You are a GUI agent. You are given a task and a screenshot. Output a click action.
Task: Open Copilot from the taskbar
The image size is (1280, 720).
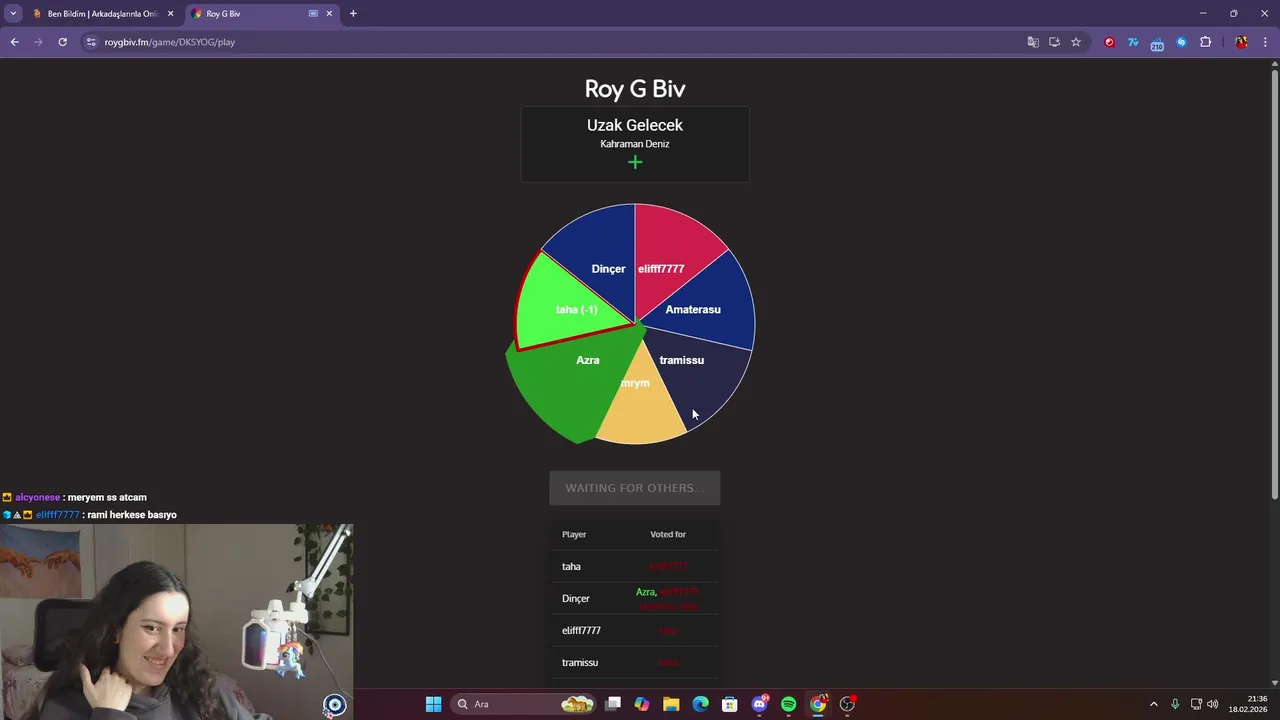(642, 704)
